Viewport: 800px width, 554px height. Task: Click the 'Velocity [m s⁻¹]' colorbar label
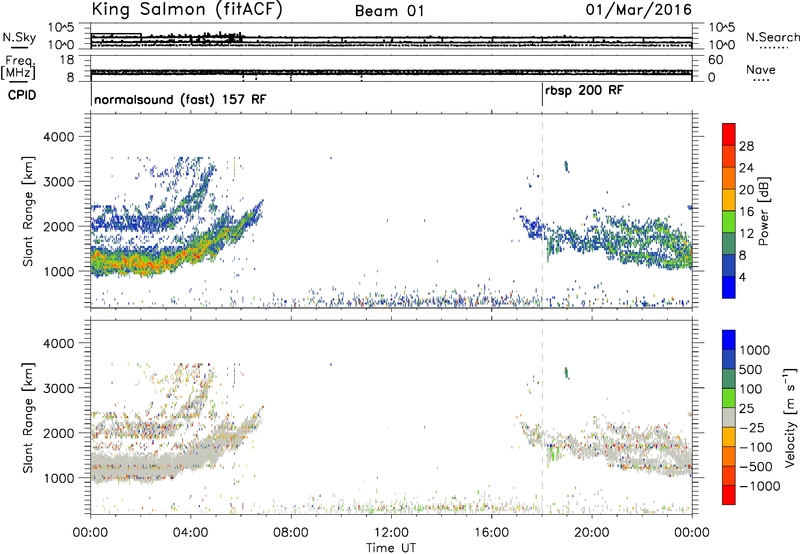click(x=790, y=417)
